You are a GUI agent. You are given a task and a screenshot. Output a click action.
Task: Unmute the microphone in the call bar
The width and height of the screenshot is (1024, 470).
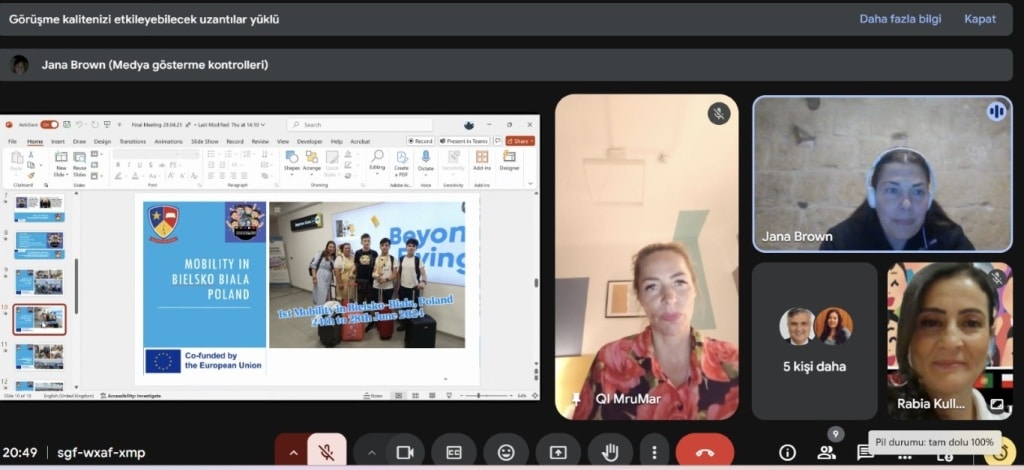(x=326, y=452)
